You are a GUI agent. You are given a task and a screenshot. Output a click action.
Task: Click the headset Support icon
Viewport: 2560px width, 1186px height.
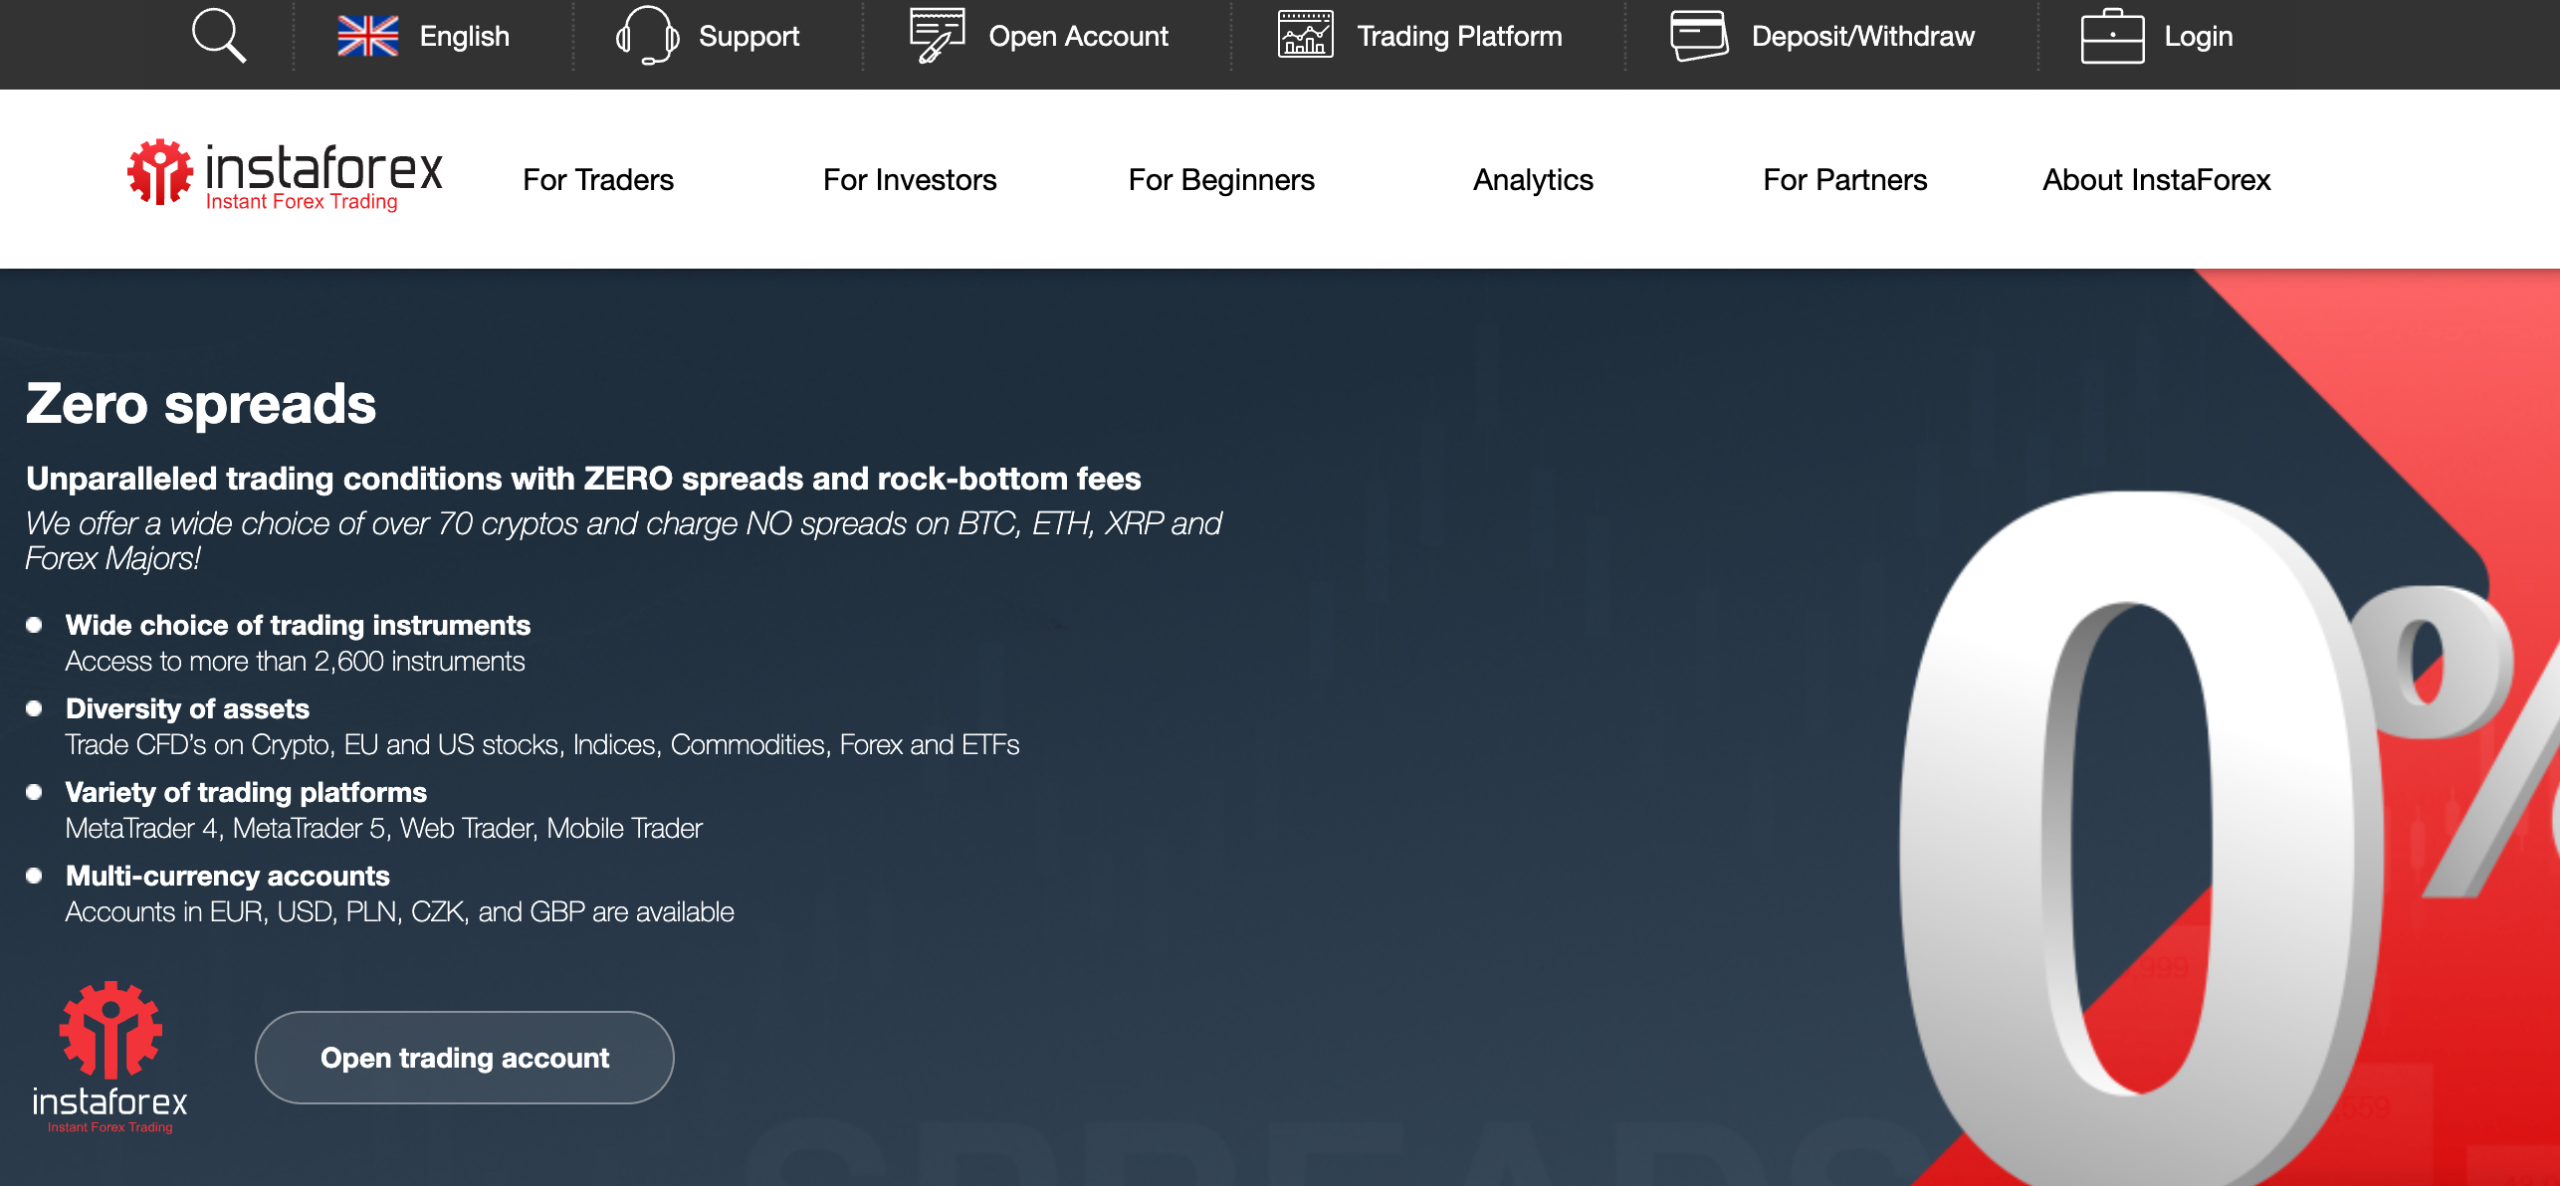point(647,36)
